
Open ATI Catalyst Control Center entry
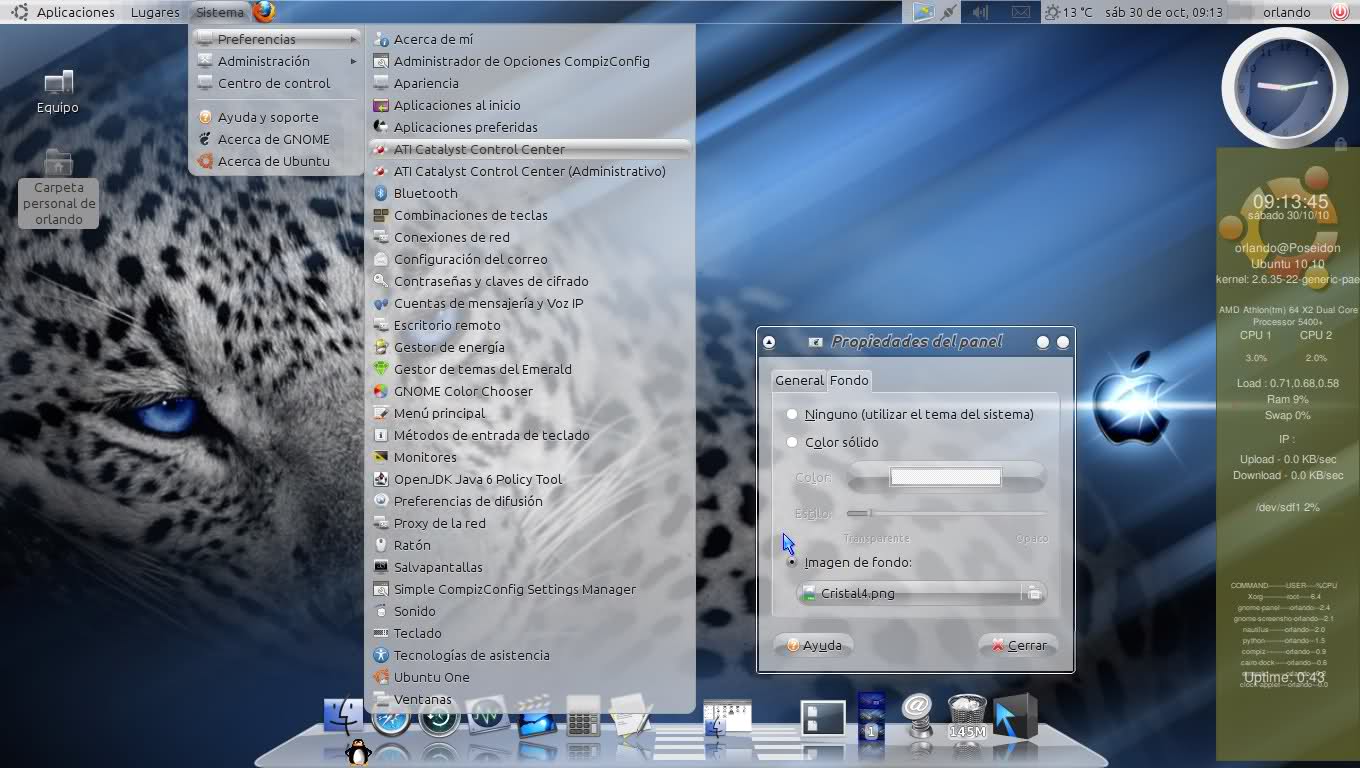479,149
